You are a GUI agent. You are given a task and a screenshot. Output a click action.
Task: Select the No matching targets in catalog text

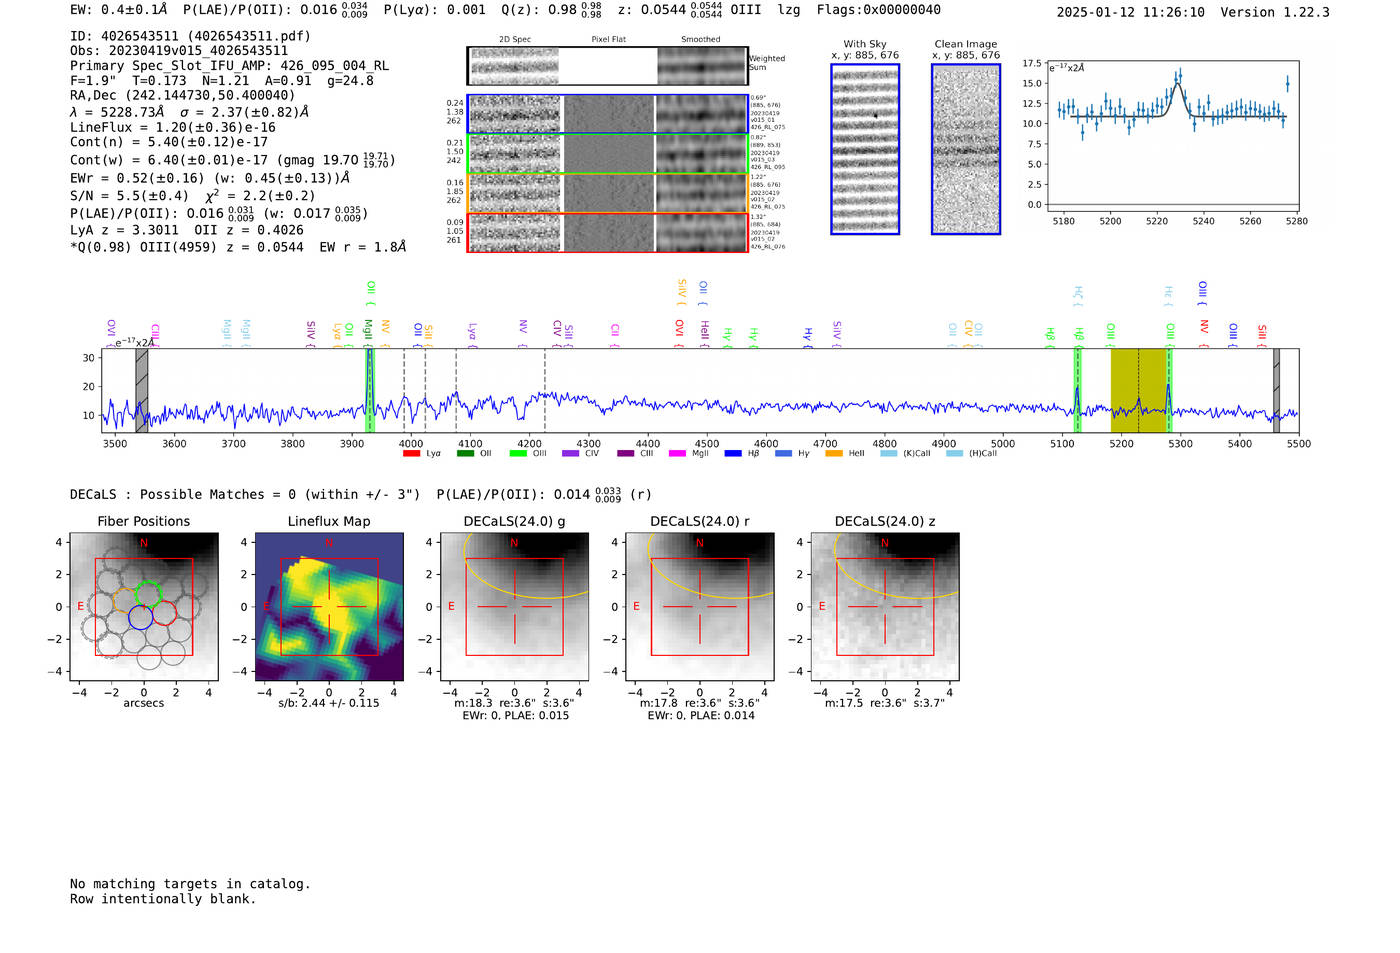click(x=190, y=884)
